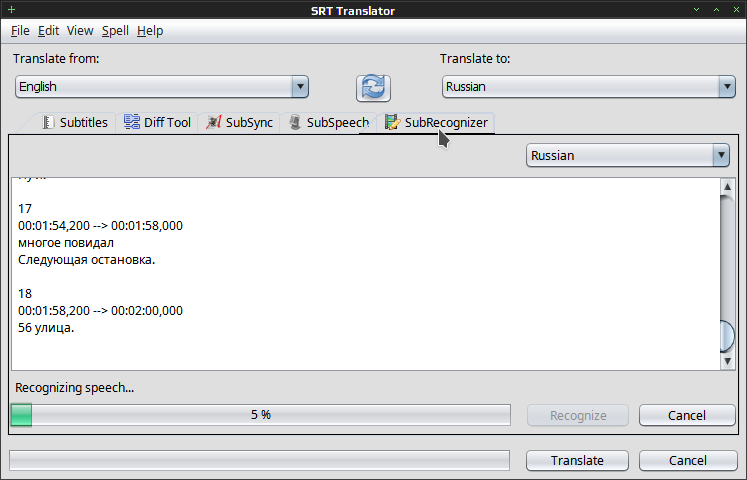Screen dimensions: 747x480
Task: Click the SubSpeech microphone icon
Action: tap(295, 122)
